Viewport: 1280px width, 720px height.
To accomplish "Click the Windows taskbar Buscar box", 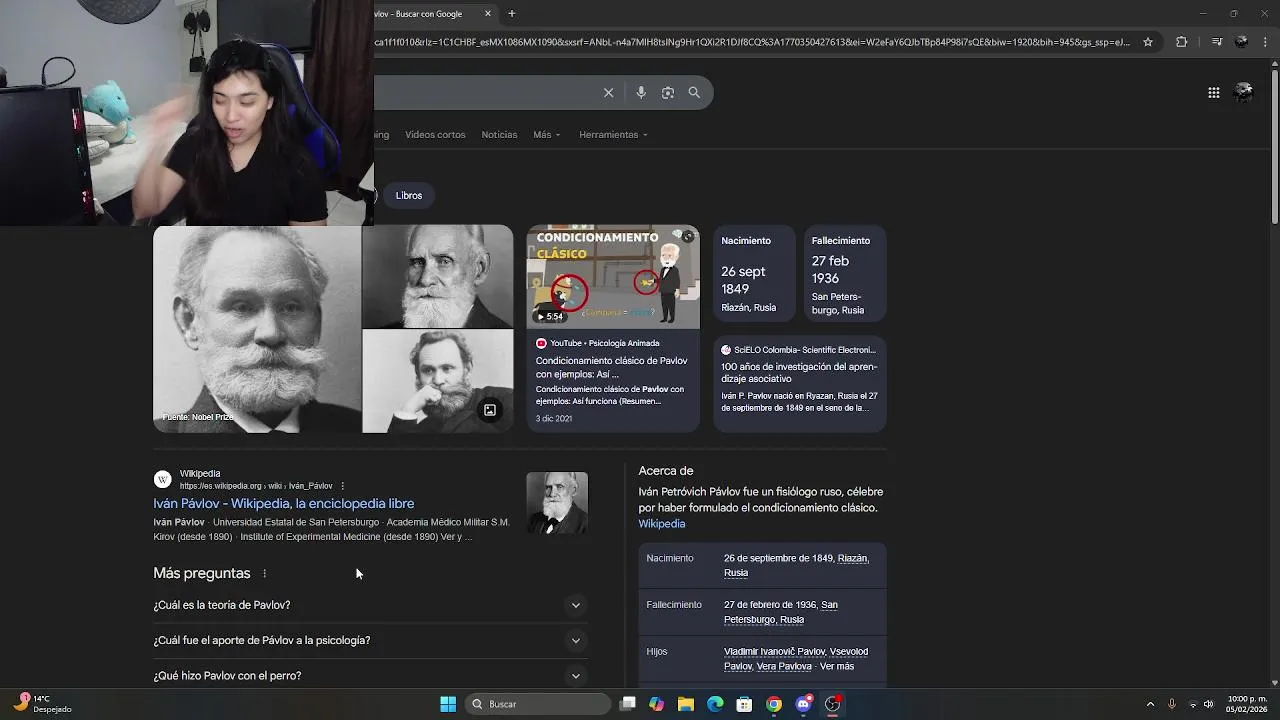I will click(x=540, y=704).
